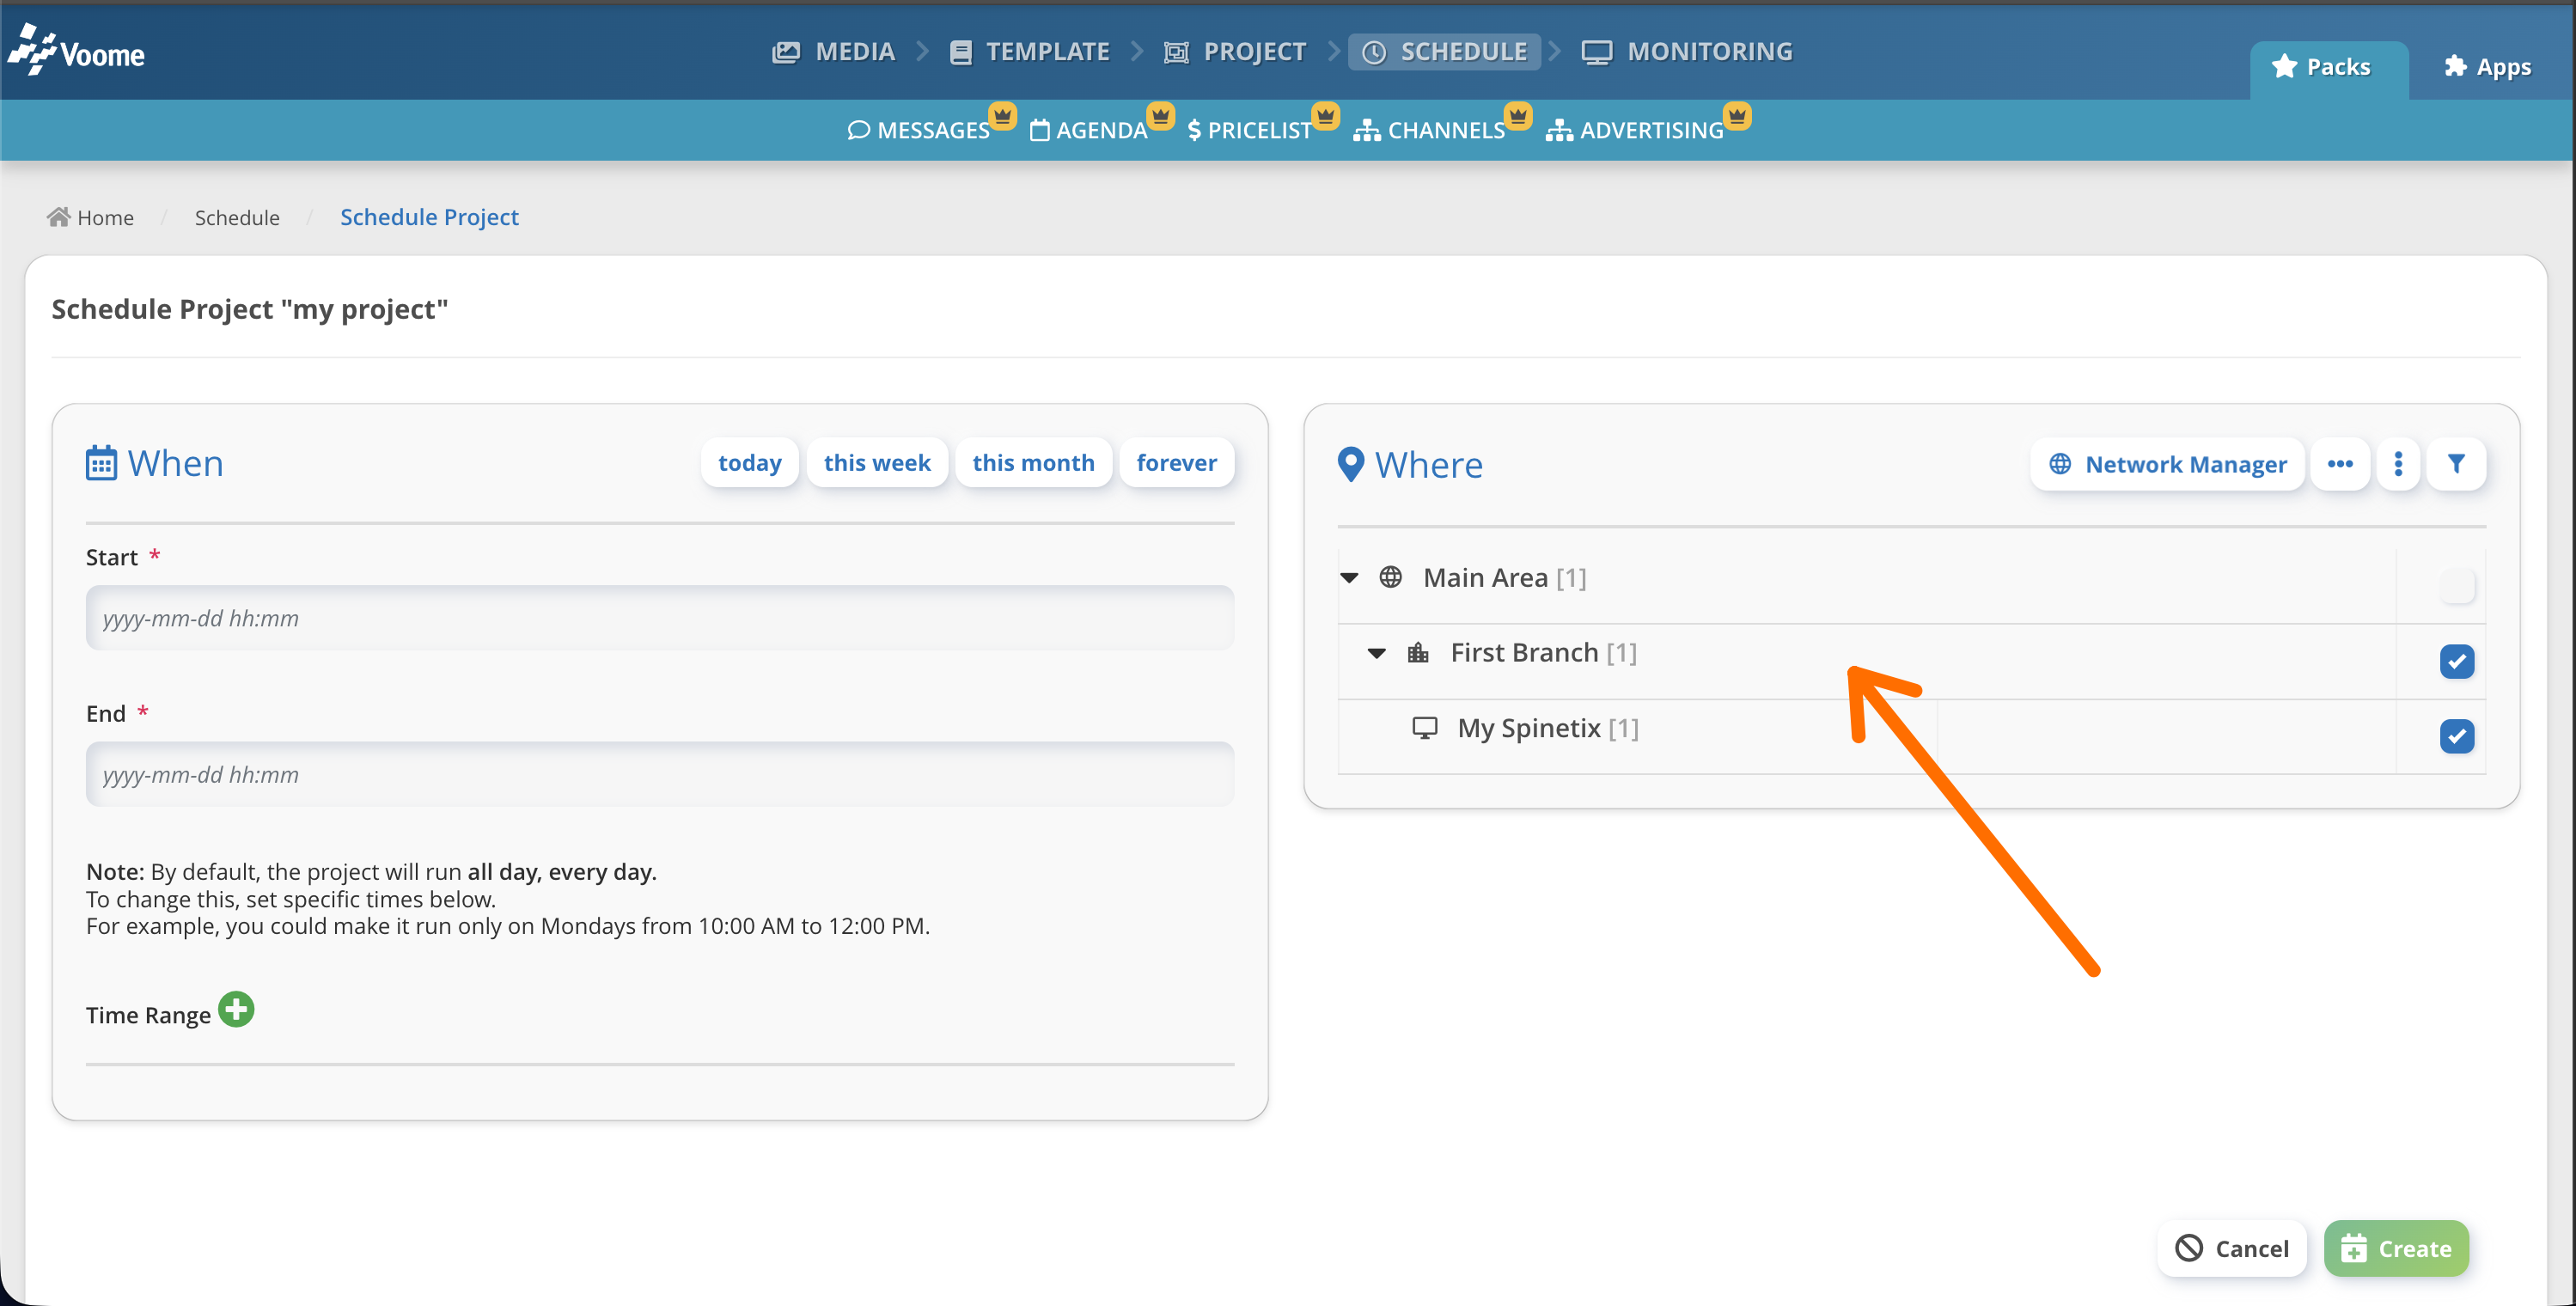Check the Main Area checkbox
This screenshot has width=2576, height=1306.
(x=2456, y=585)
